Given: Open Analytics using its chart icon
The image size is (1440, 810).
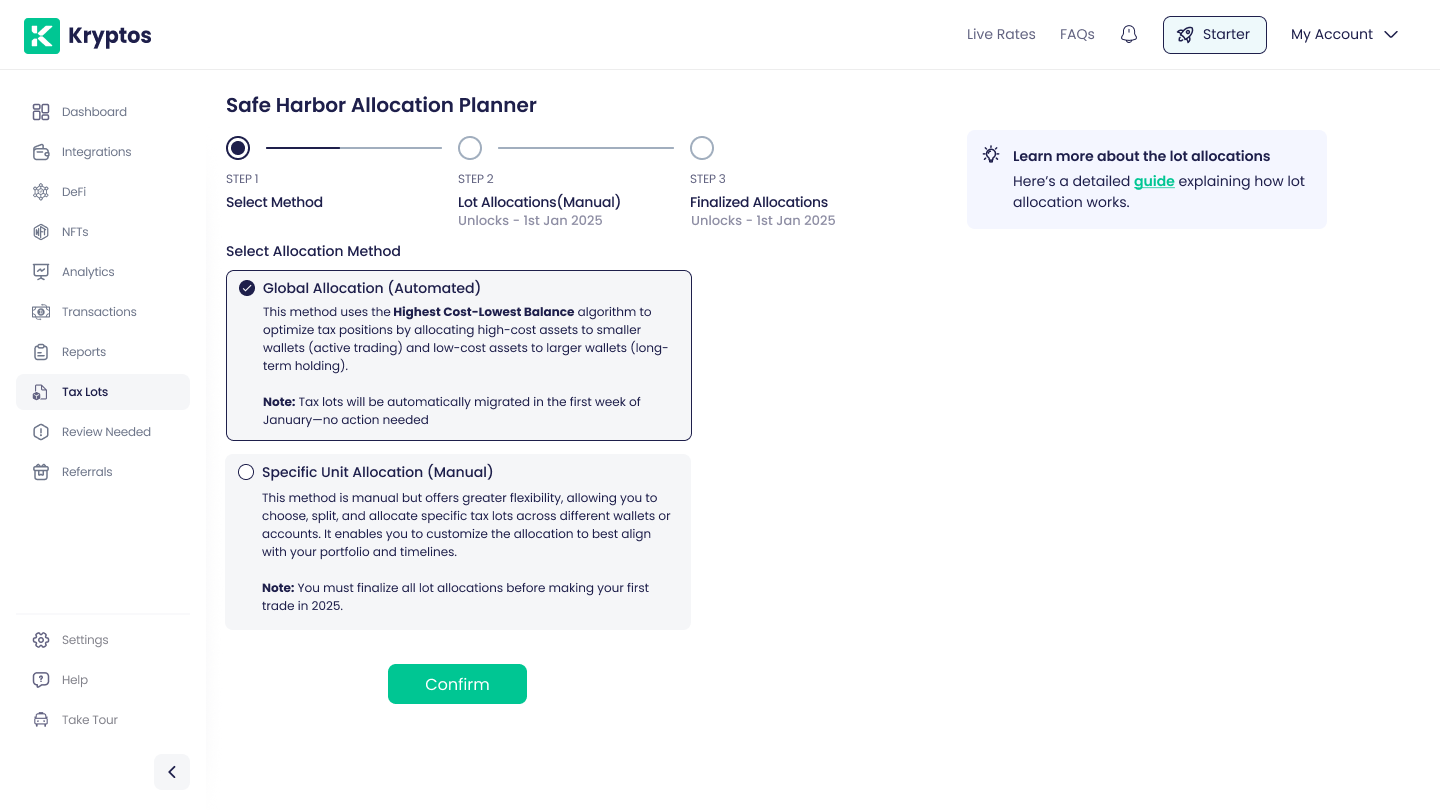Looking at the screenshot, I should (x=41, y=272).
